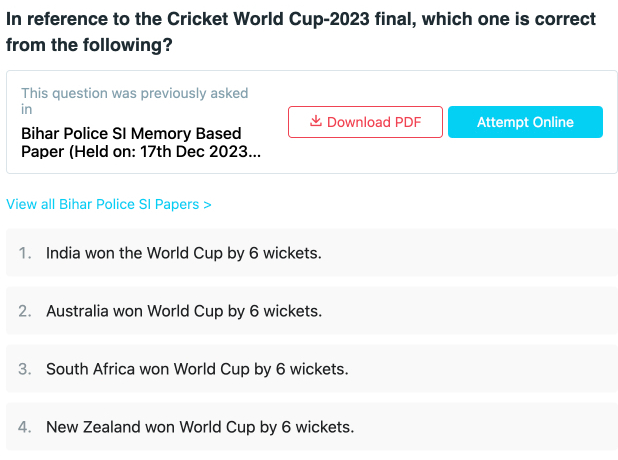Viewport: 618px width, 460px height.
Task: Click the download arrow icon beside PDF
Action: coord(316,121)
